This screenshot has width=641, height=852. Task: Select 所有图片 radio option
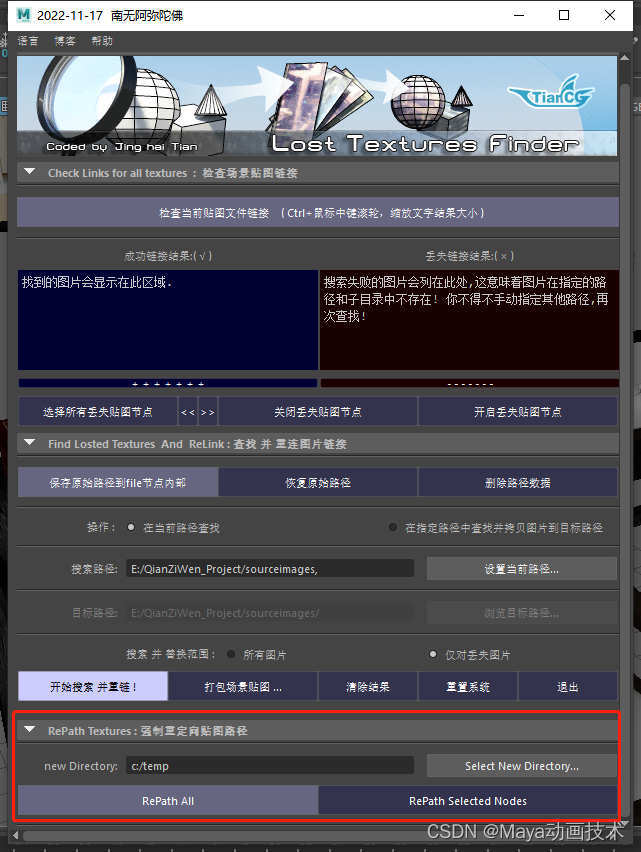(x=231, y=654)
